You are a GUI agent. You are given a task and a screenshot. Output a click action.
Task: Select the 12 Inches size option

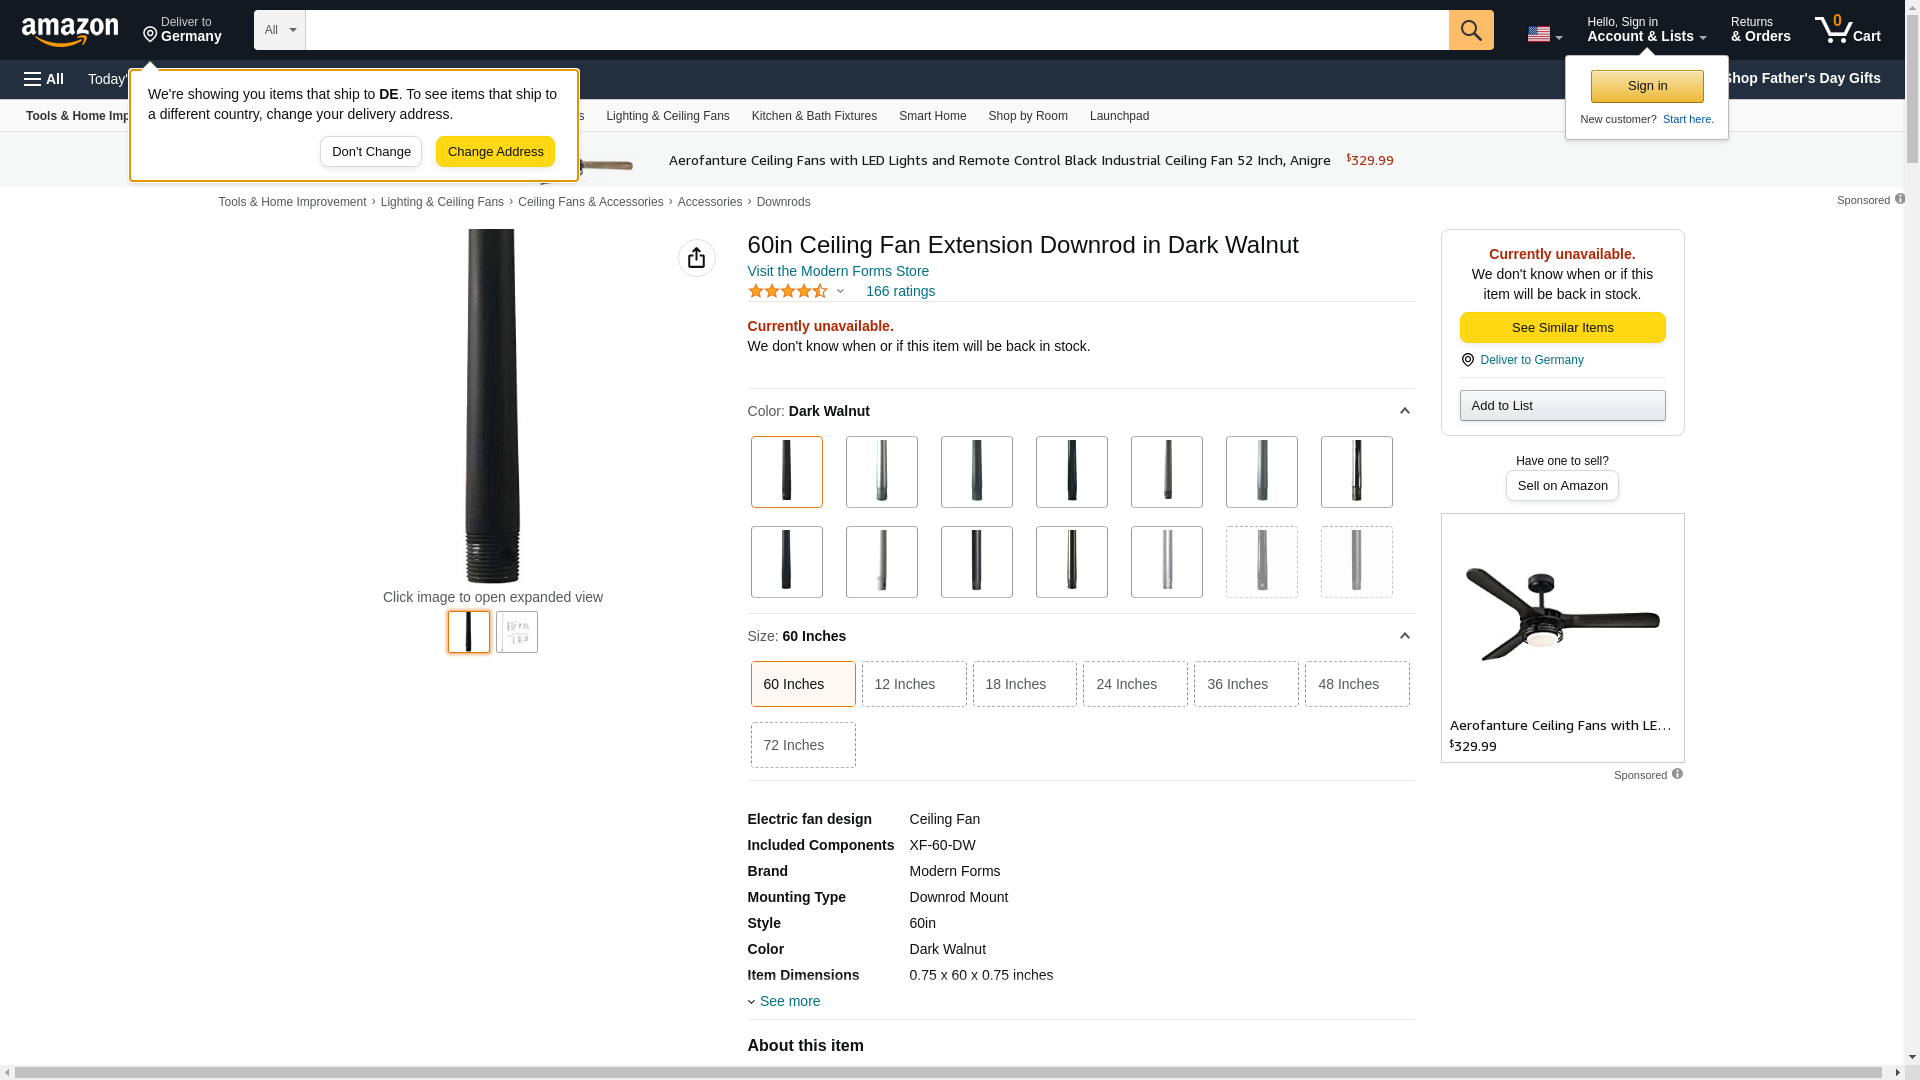(x=913, y=684)
